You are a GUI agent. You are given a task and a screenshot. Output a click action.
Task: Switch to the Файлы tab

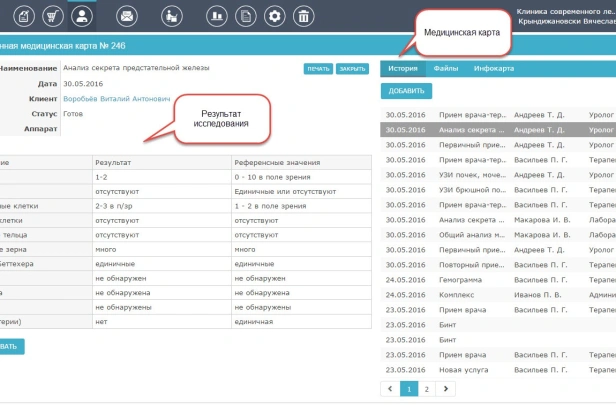[x=446, y=69]
